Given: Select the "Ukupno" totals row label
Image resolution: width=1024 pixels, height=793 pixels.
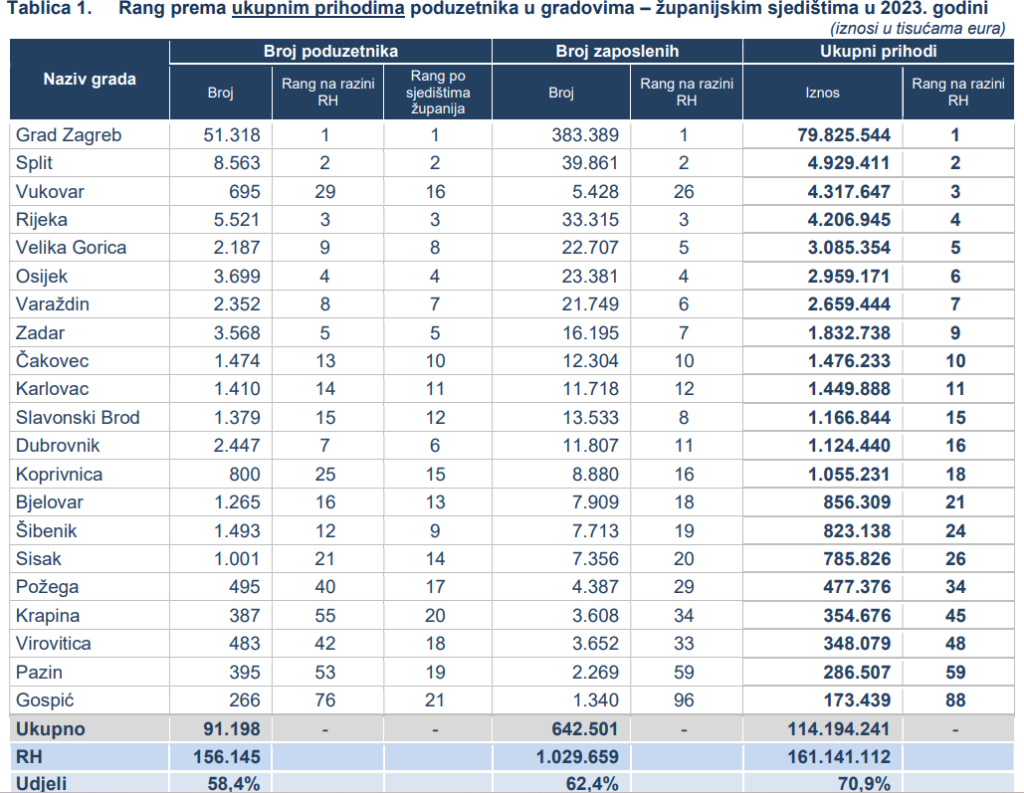Looking at the screenshot, I should [x=51, y=729].
